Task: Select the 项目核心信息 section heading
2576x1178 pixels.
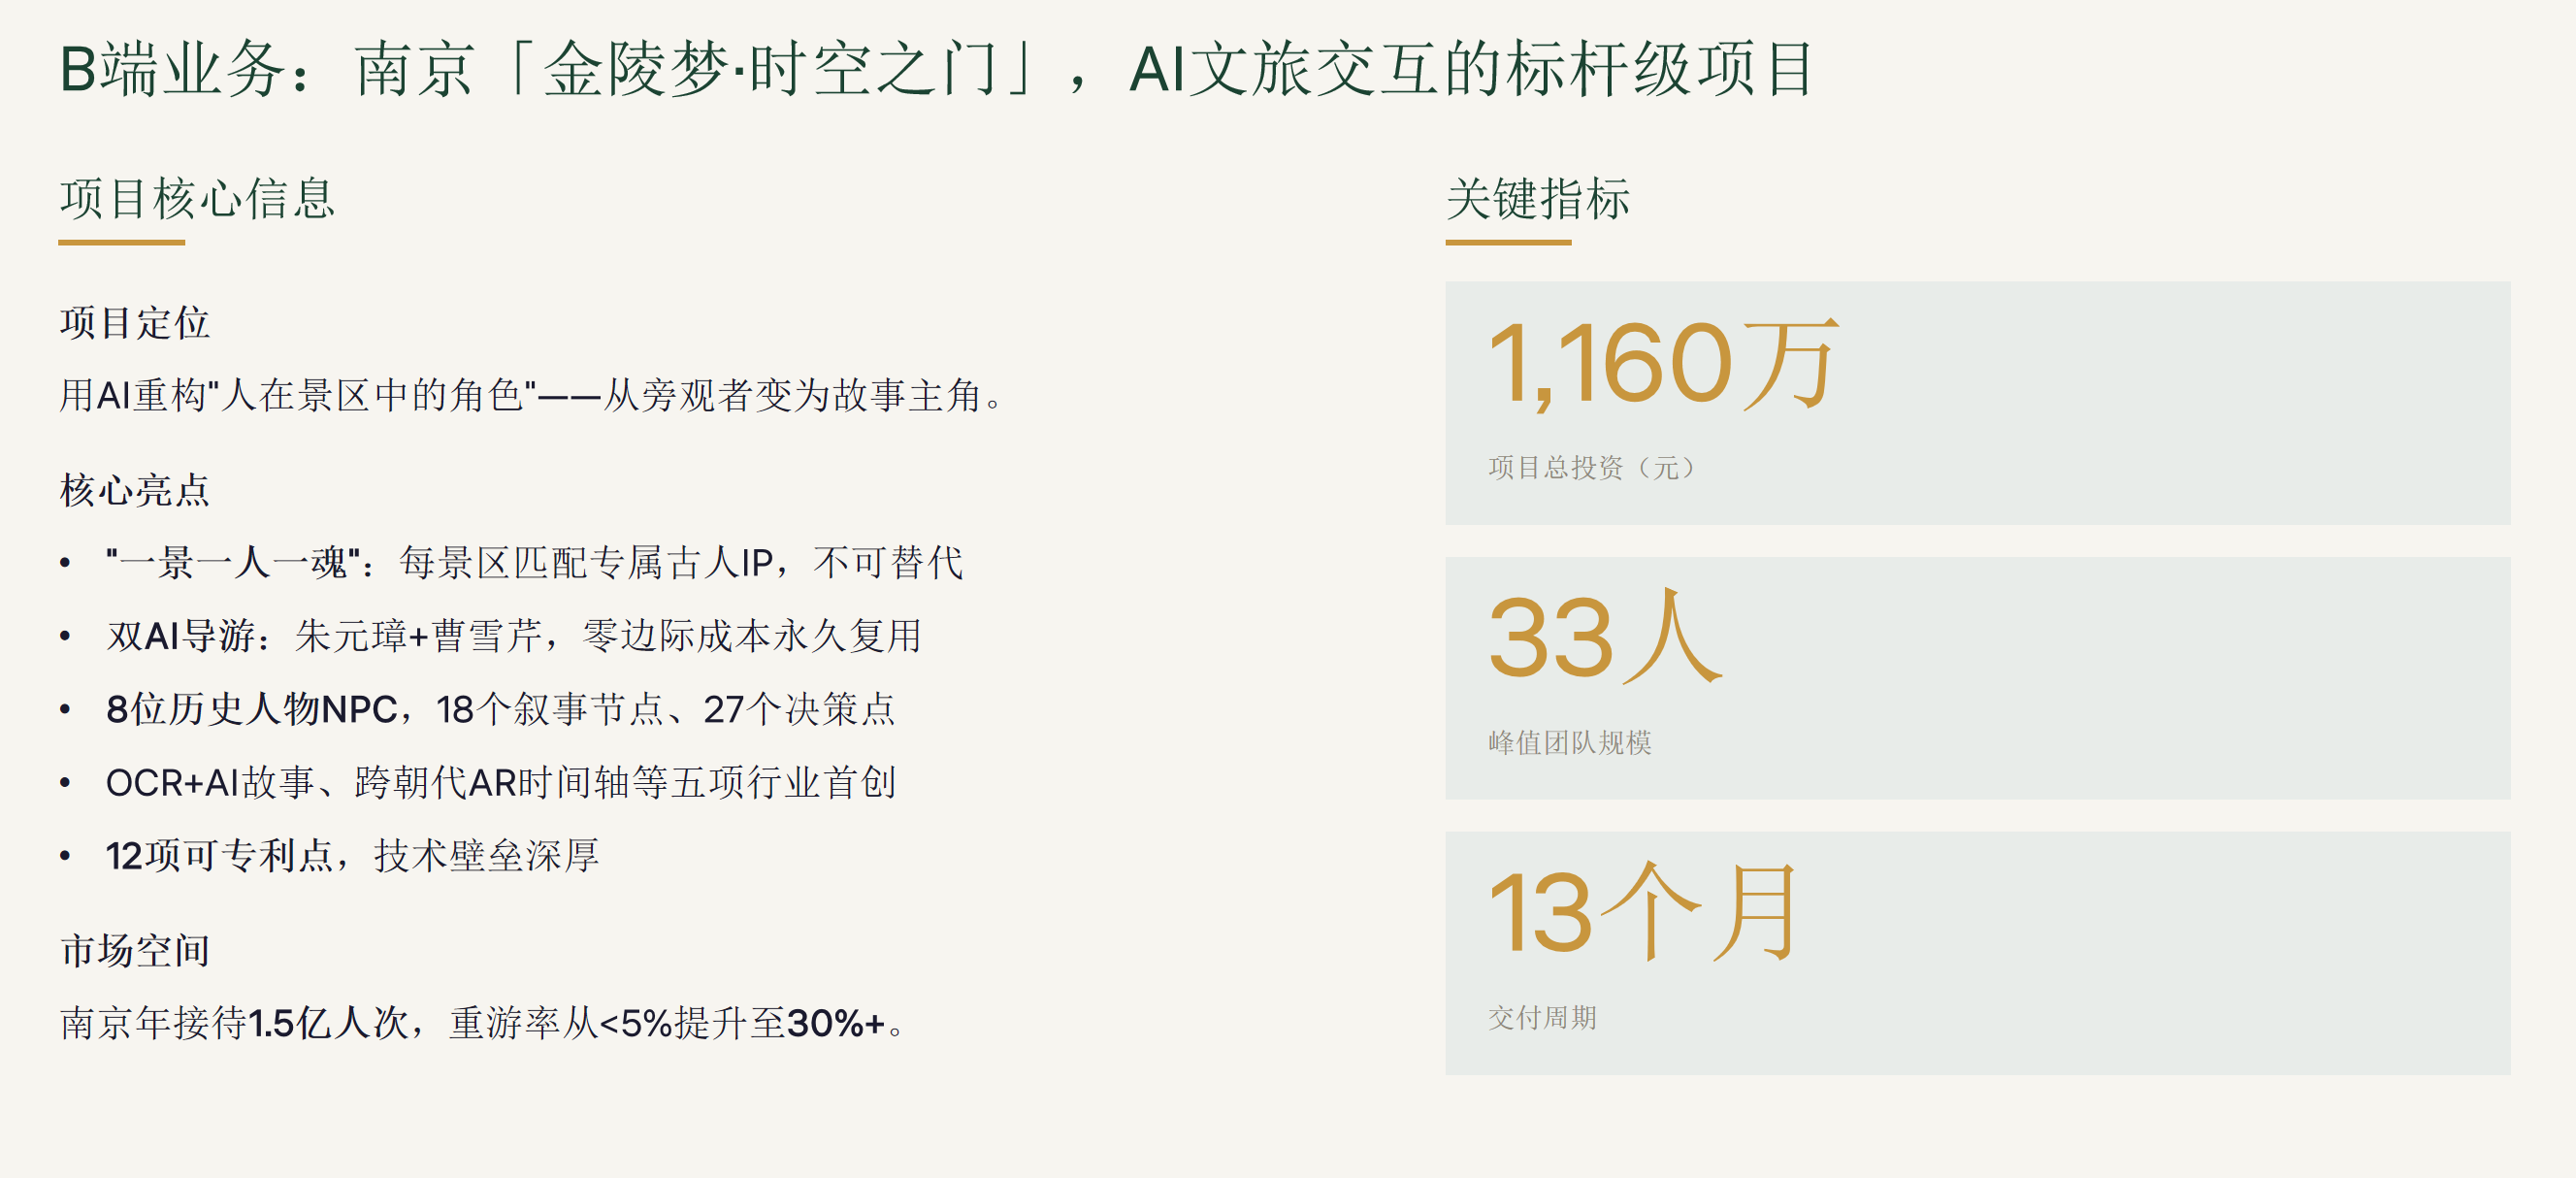Action: pos(197,198)
